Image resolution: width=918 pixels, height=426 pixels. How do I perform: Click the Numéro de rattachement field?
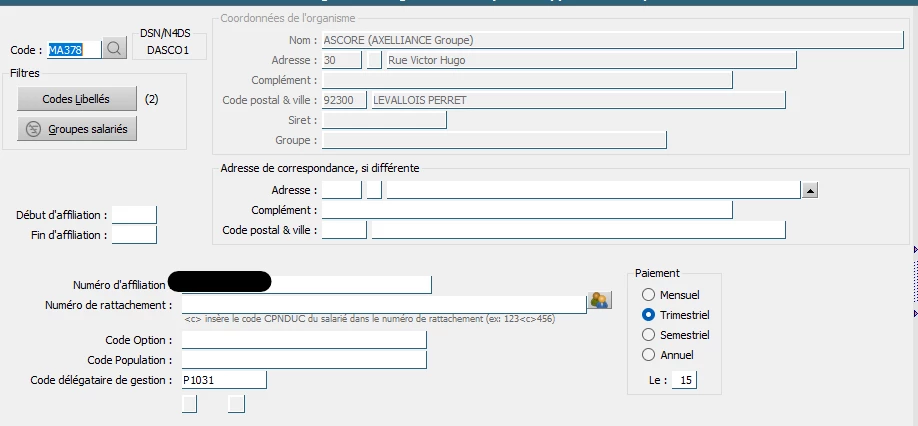pos(384,304)
